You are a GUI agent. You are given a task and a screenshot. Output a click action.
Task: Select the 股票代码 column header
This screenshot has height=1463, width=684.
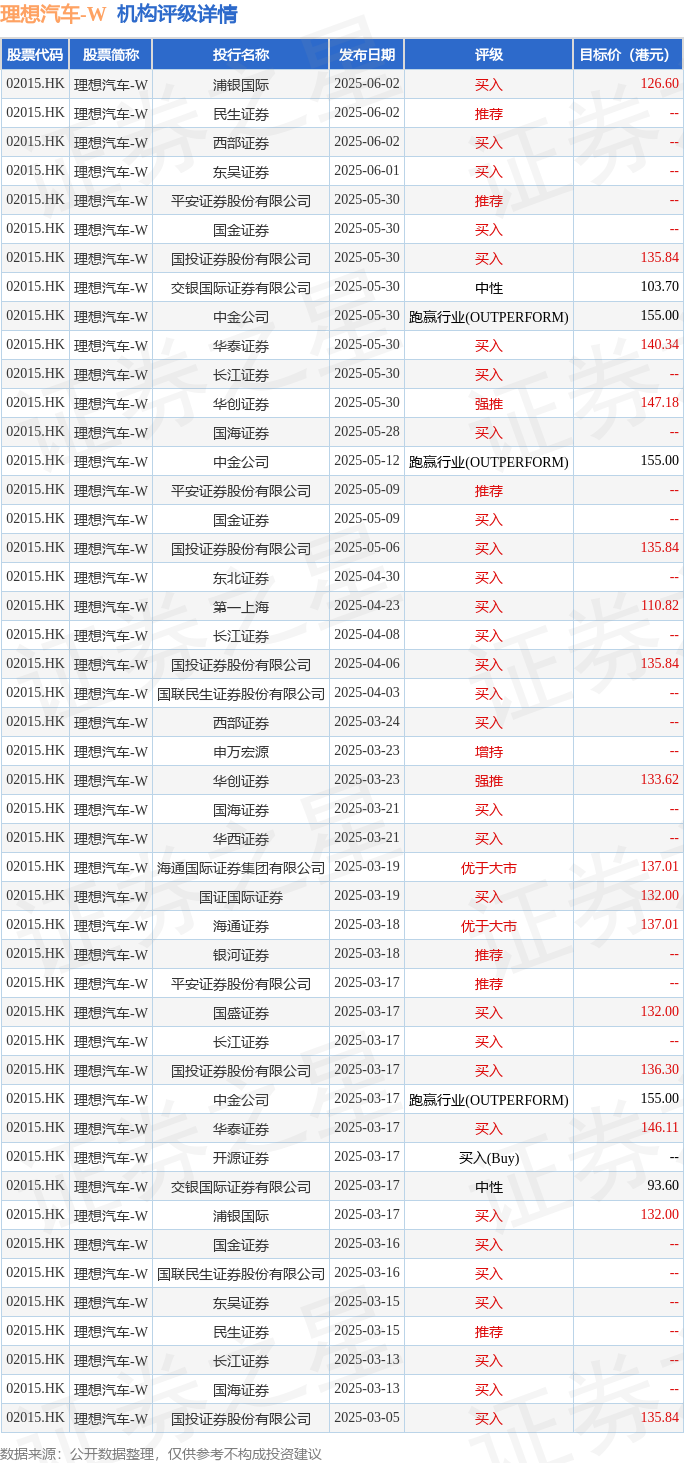[35, 55]
